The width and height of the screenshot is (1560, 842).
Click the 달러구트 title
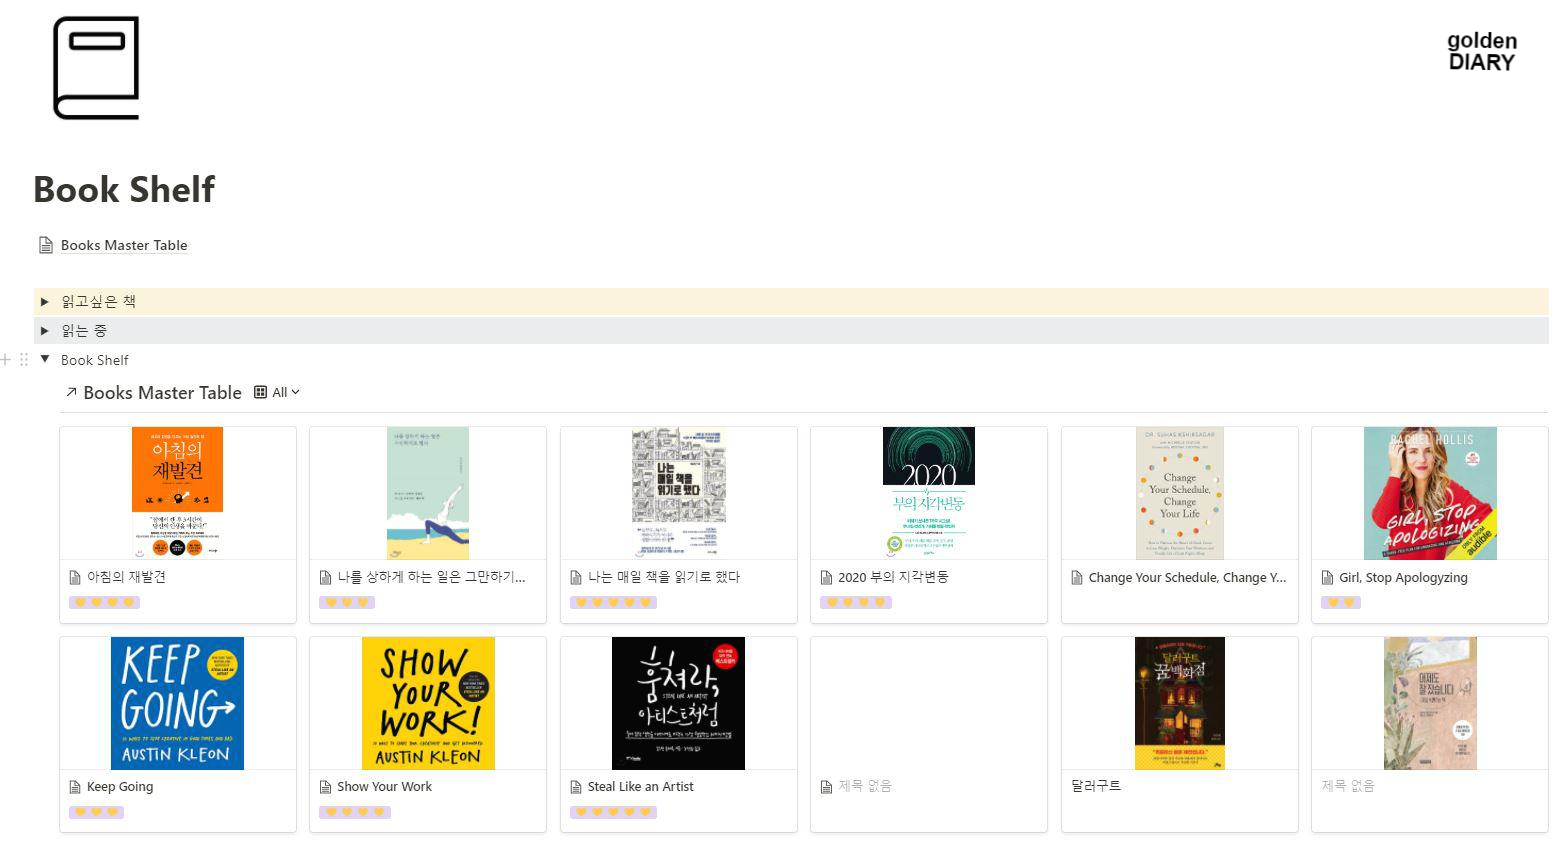coord(1096,786)
